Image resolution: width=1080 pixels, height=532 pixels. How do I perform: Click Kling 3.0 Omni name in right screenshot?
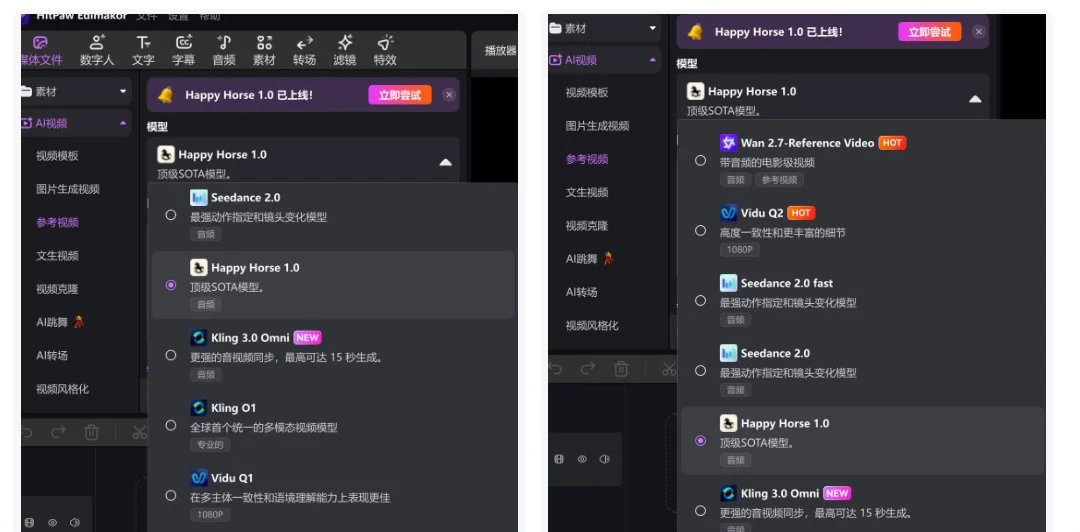[780, 493]
